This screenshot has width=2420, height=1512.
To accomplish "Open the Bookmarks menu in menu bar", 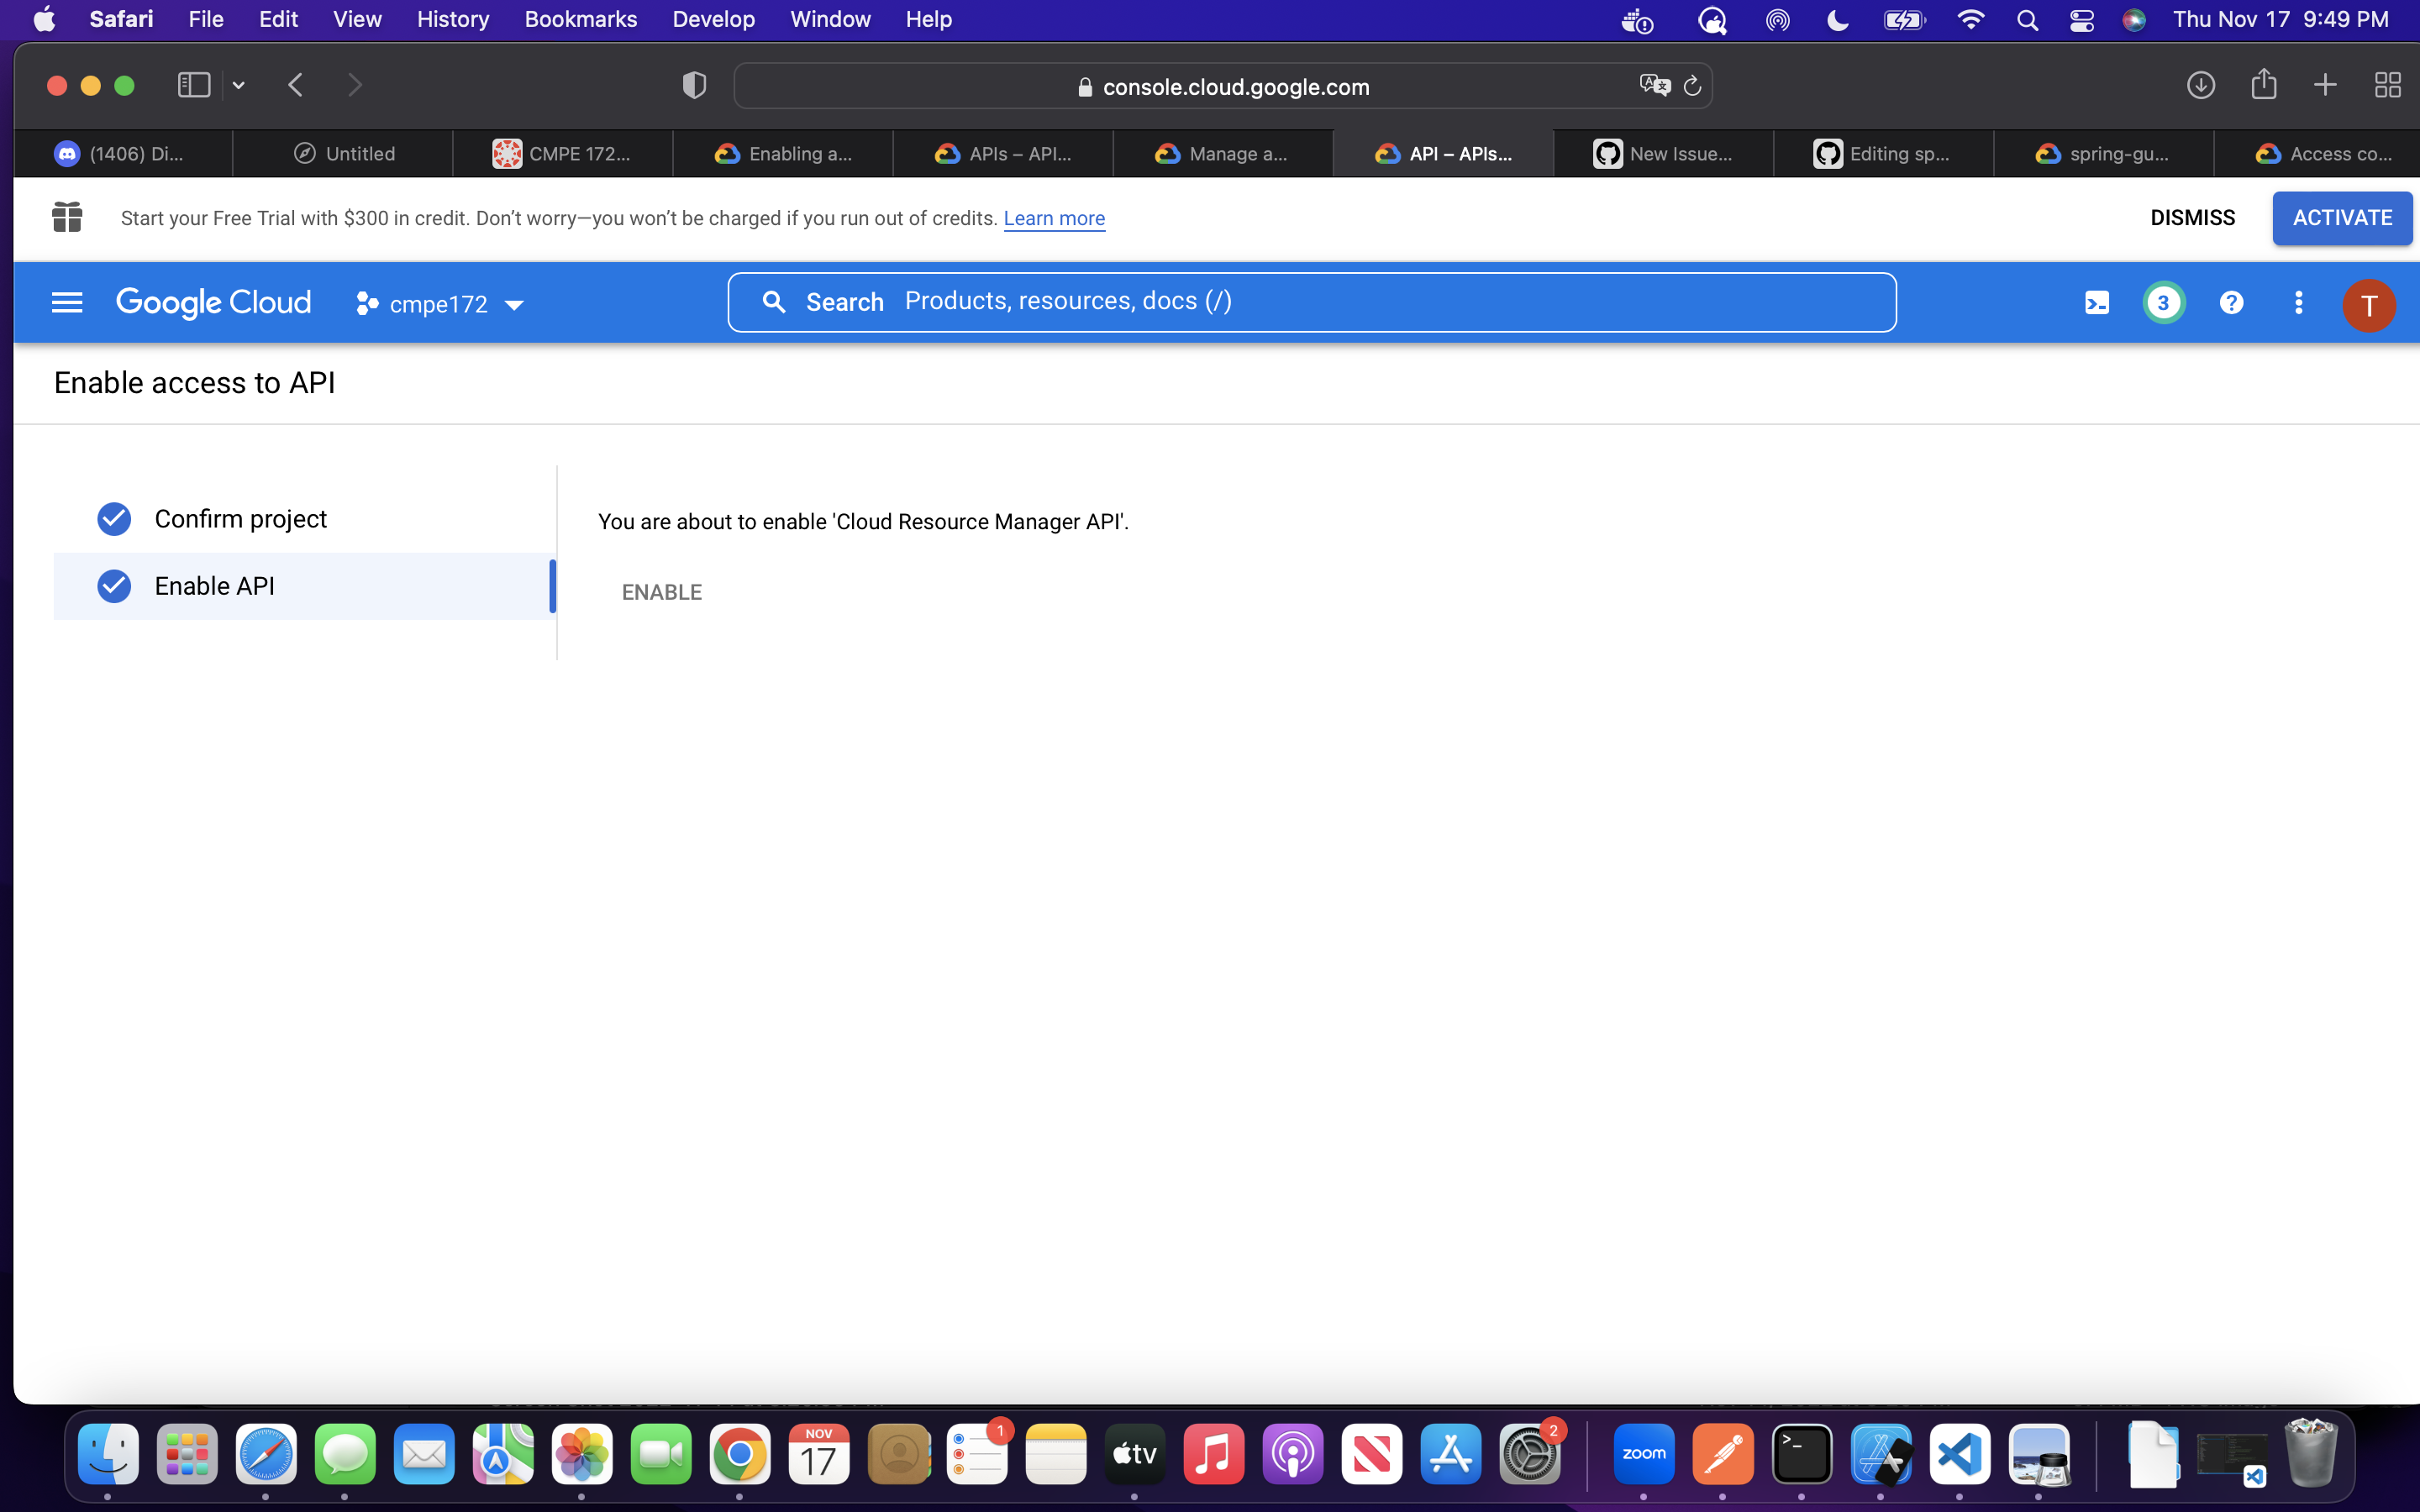I will [580, 20].
